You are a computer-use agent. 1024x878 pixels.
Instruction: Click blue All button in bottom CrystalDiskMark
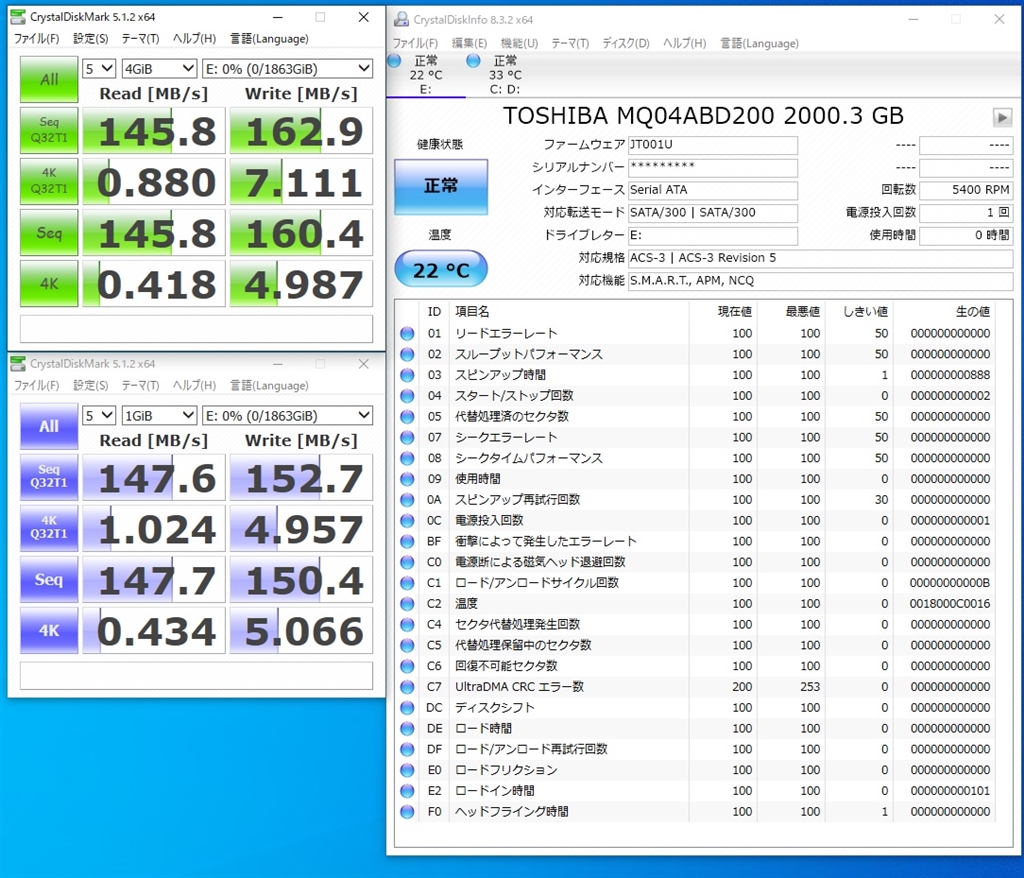coord(49,426)
